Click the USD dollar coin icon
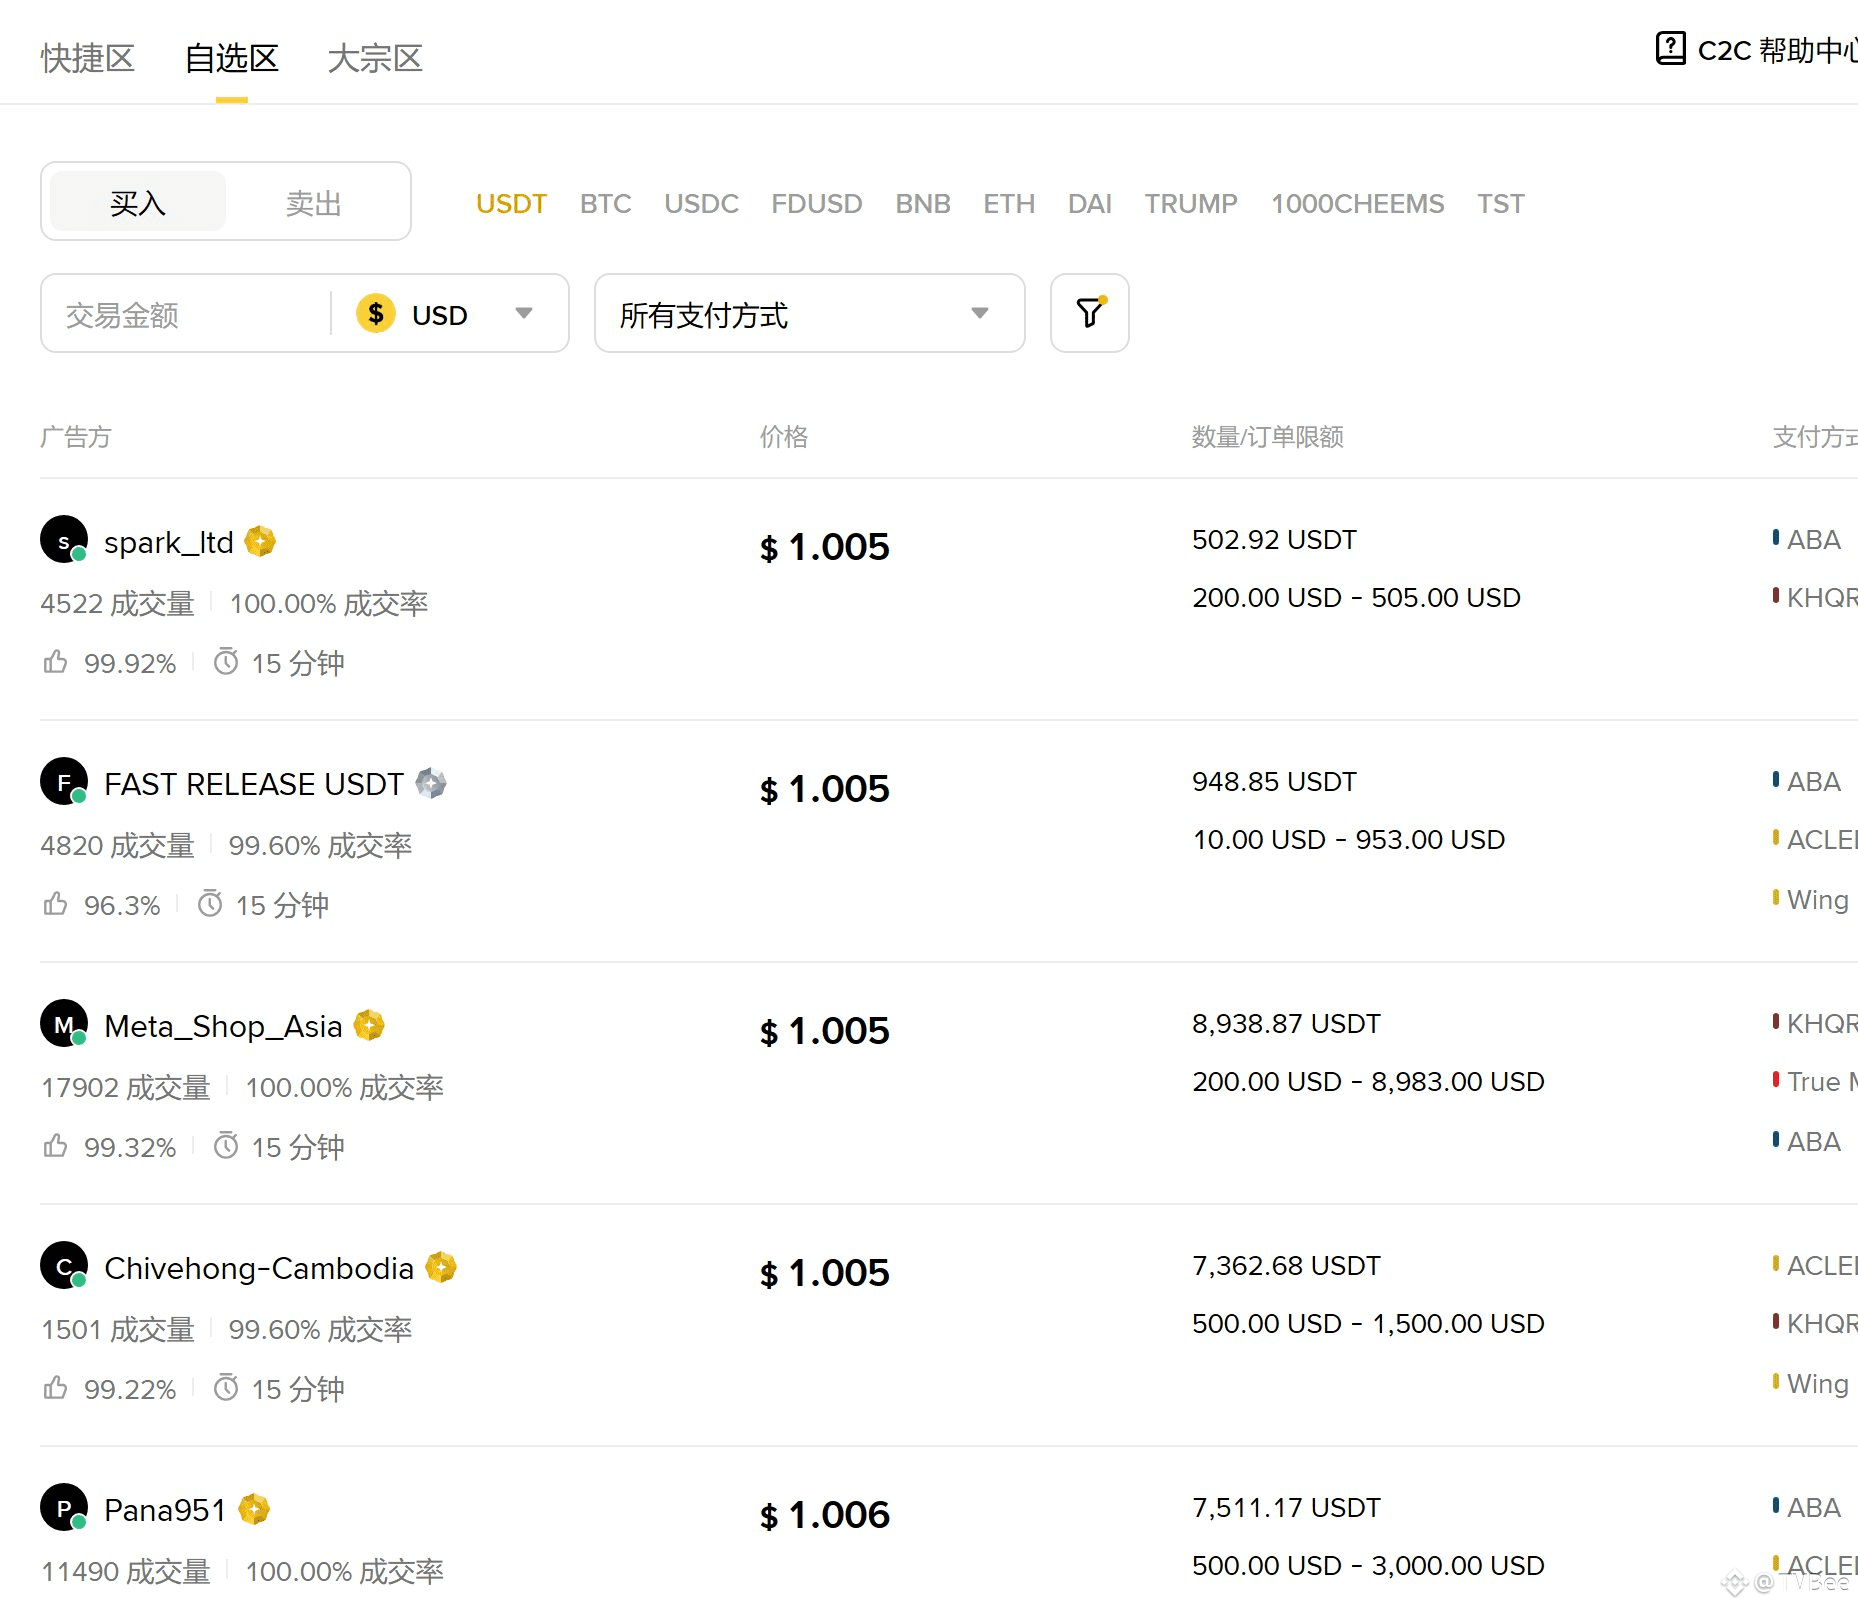The width and height of the screenshot is (1858, 1608). (x=376, y=314)
